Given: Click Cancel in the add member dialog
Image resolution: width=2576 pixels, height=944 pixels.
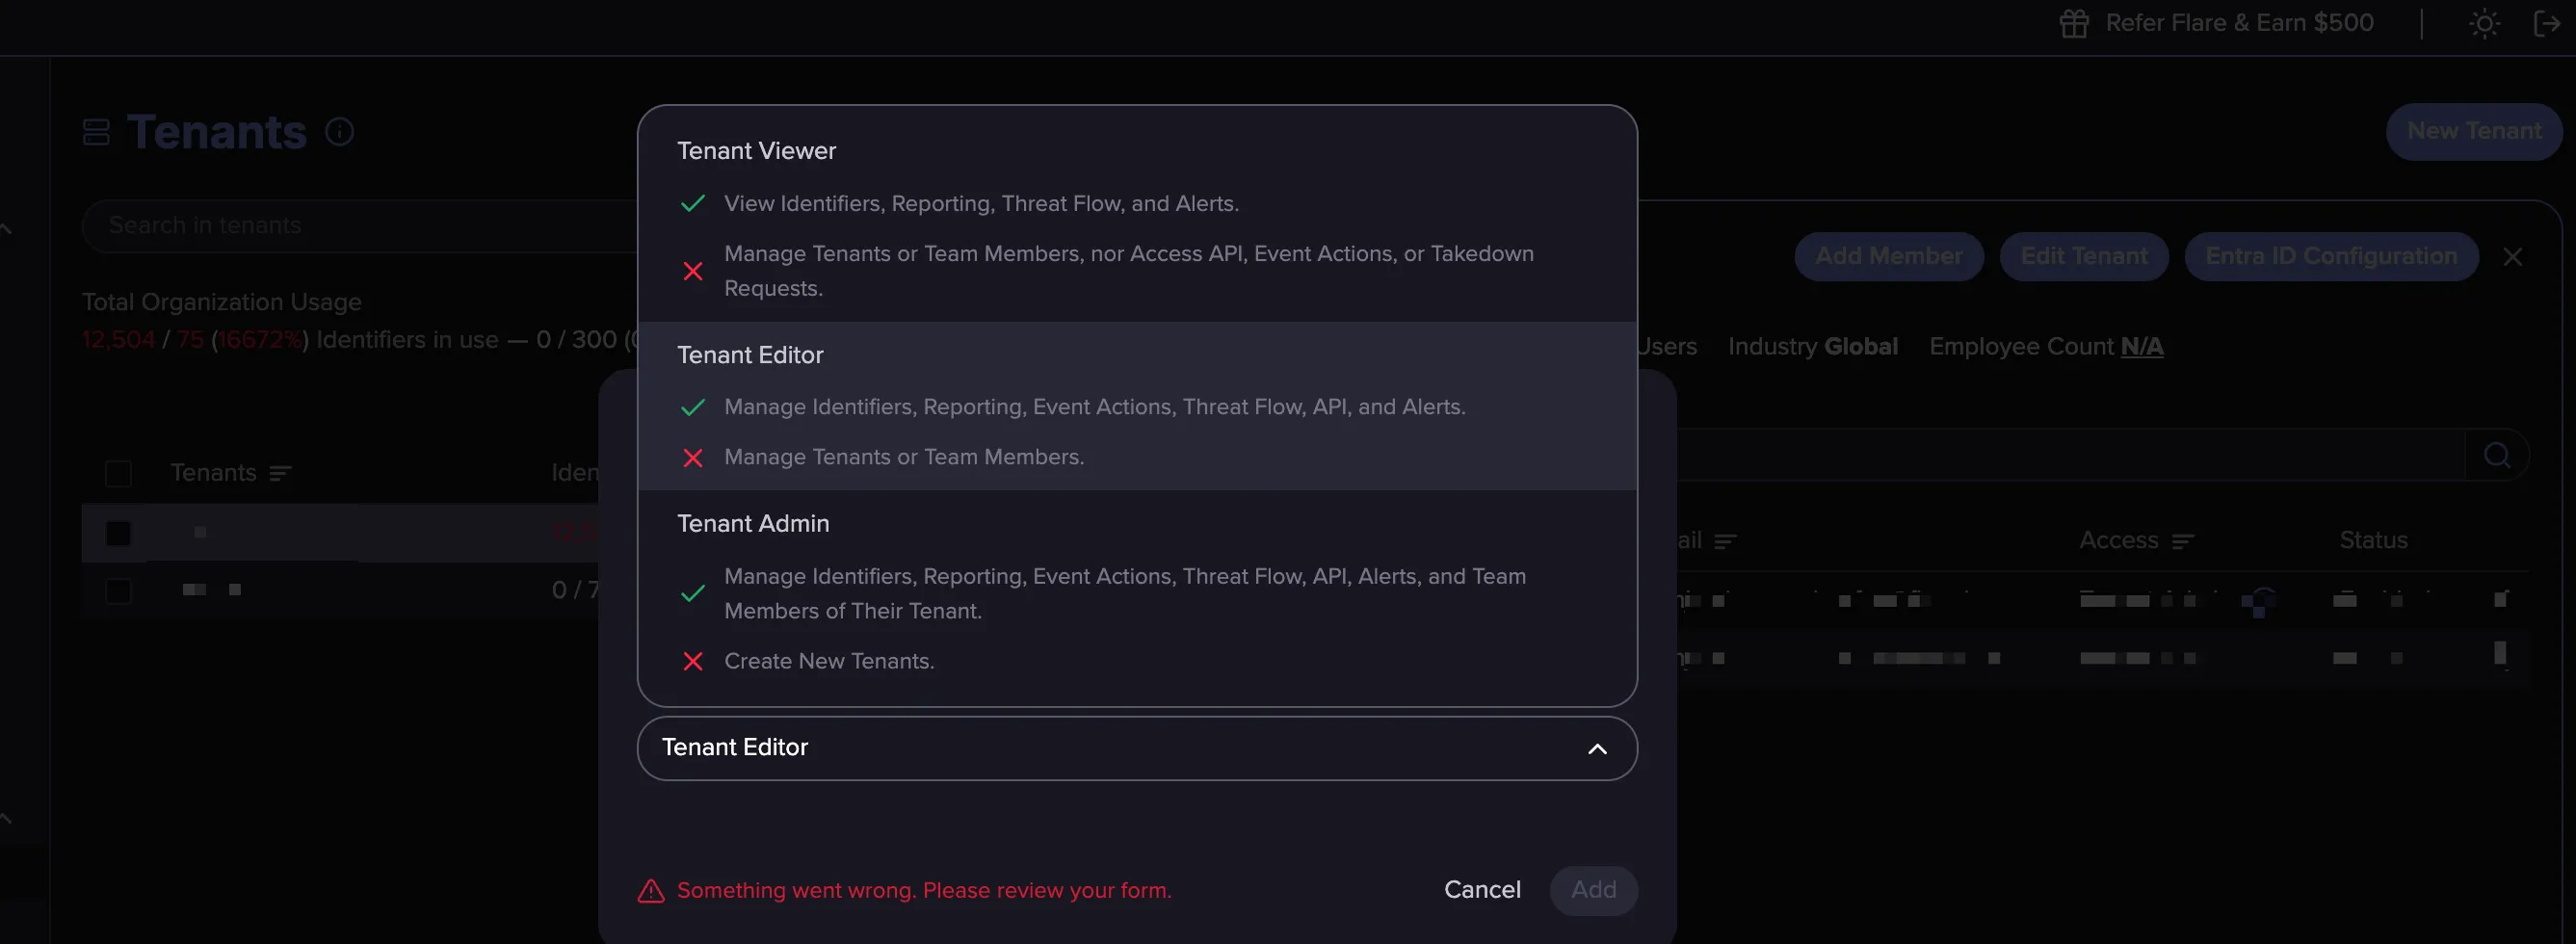Looking at the screenshot, I should (1482, 890).
